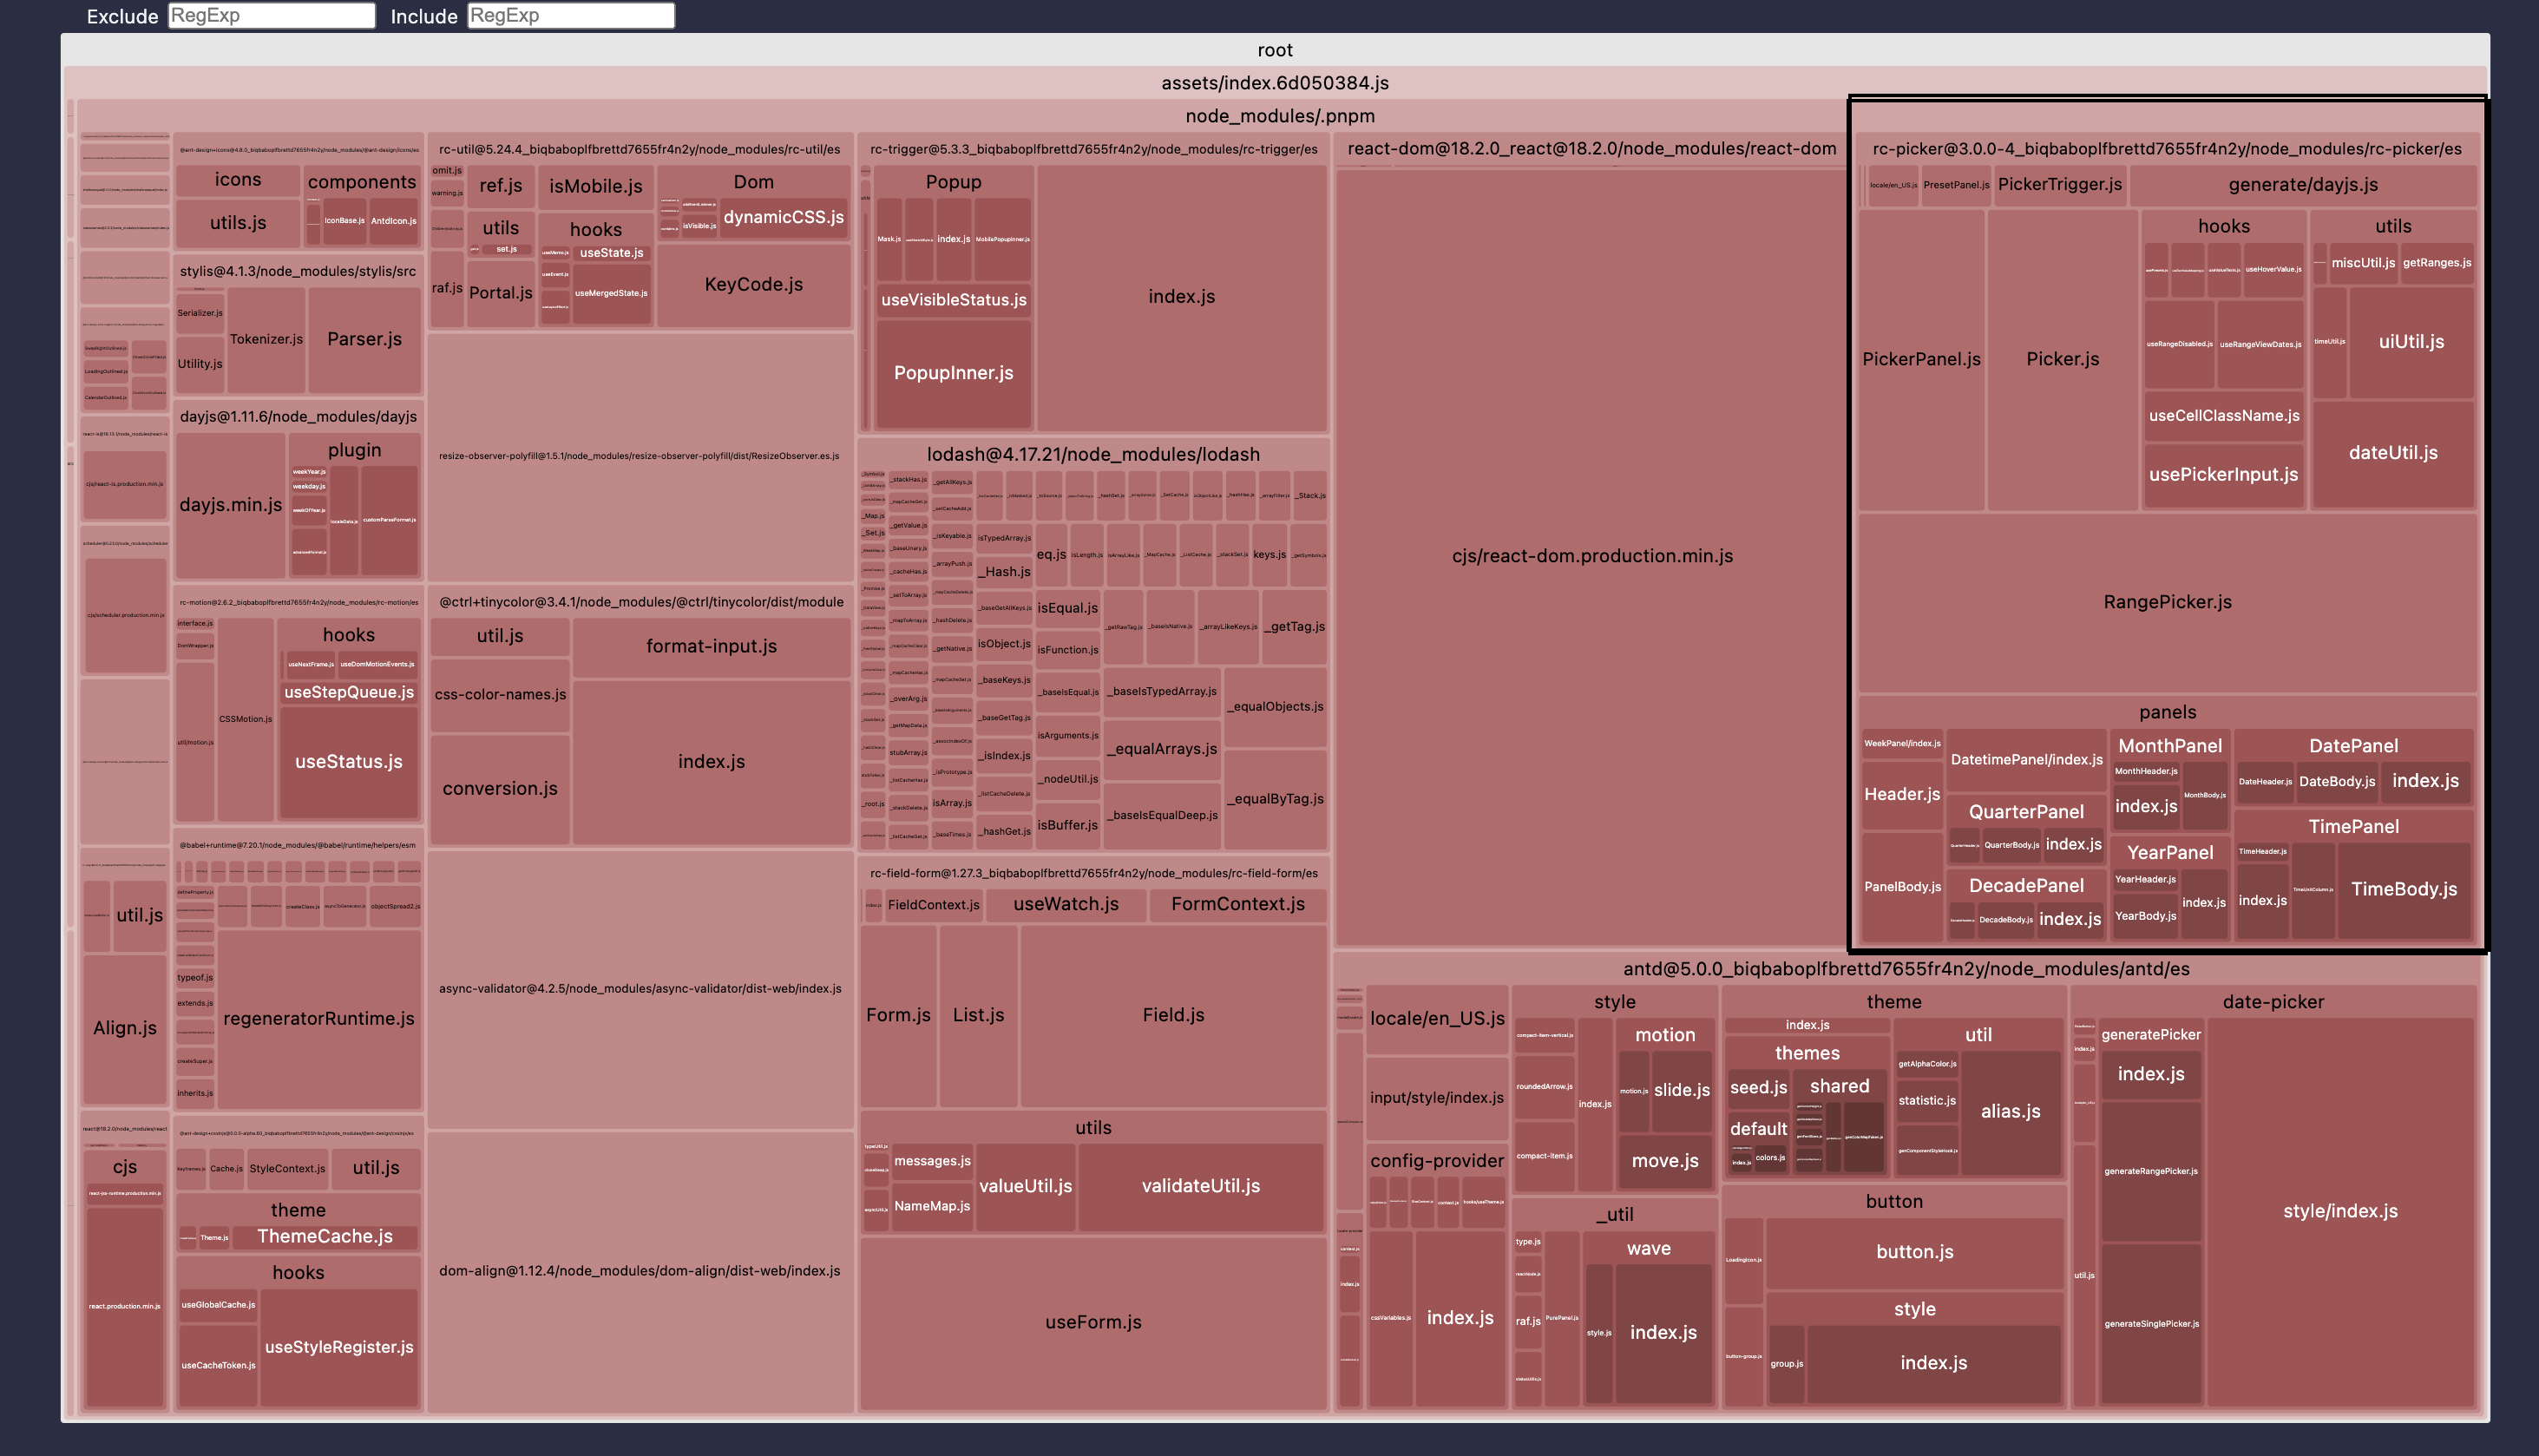Select the MonthPanel block in panels

(2169, 745)
